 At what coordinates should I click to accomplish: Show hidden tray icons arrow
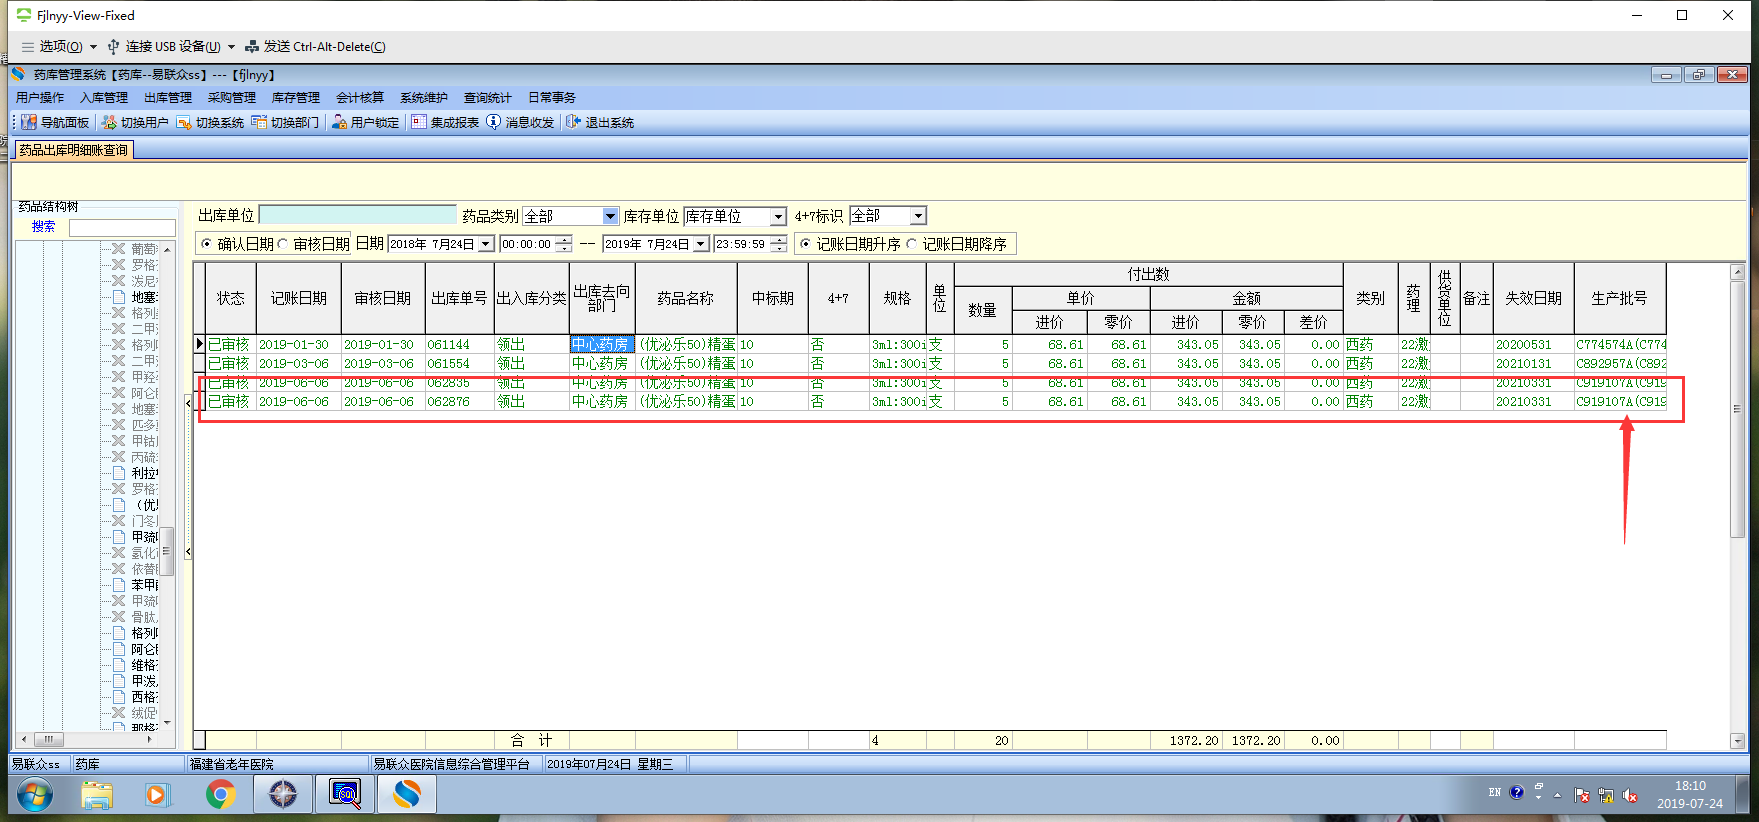coord(1557,796)
